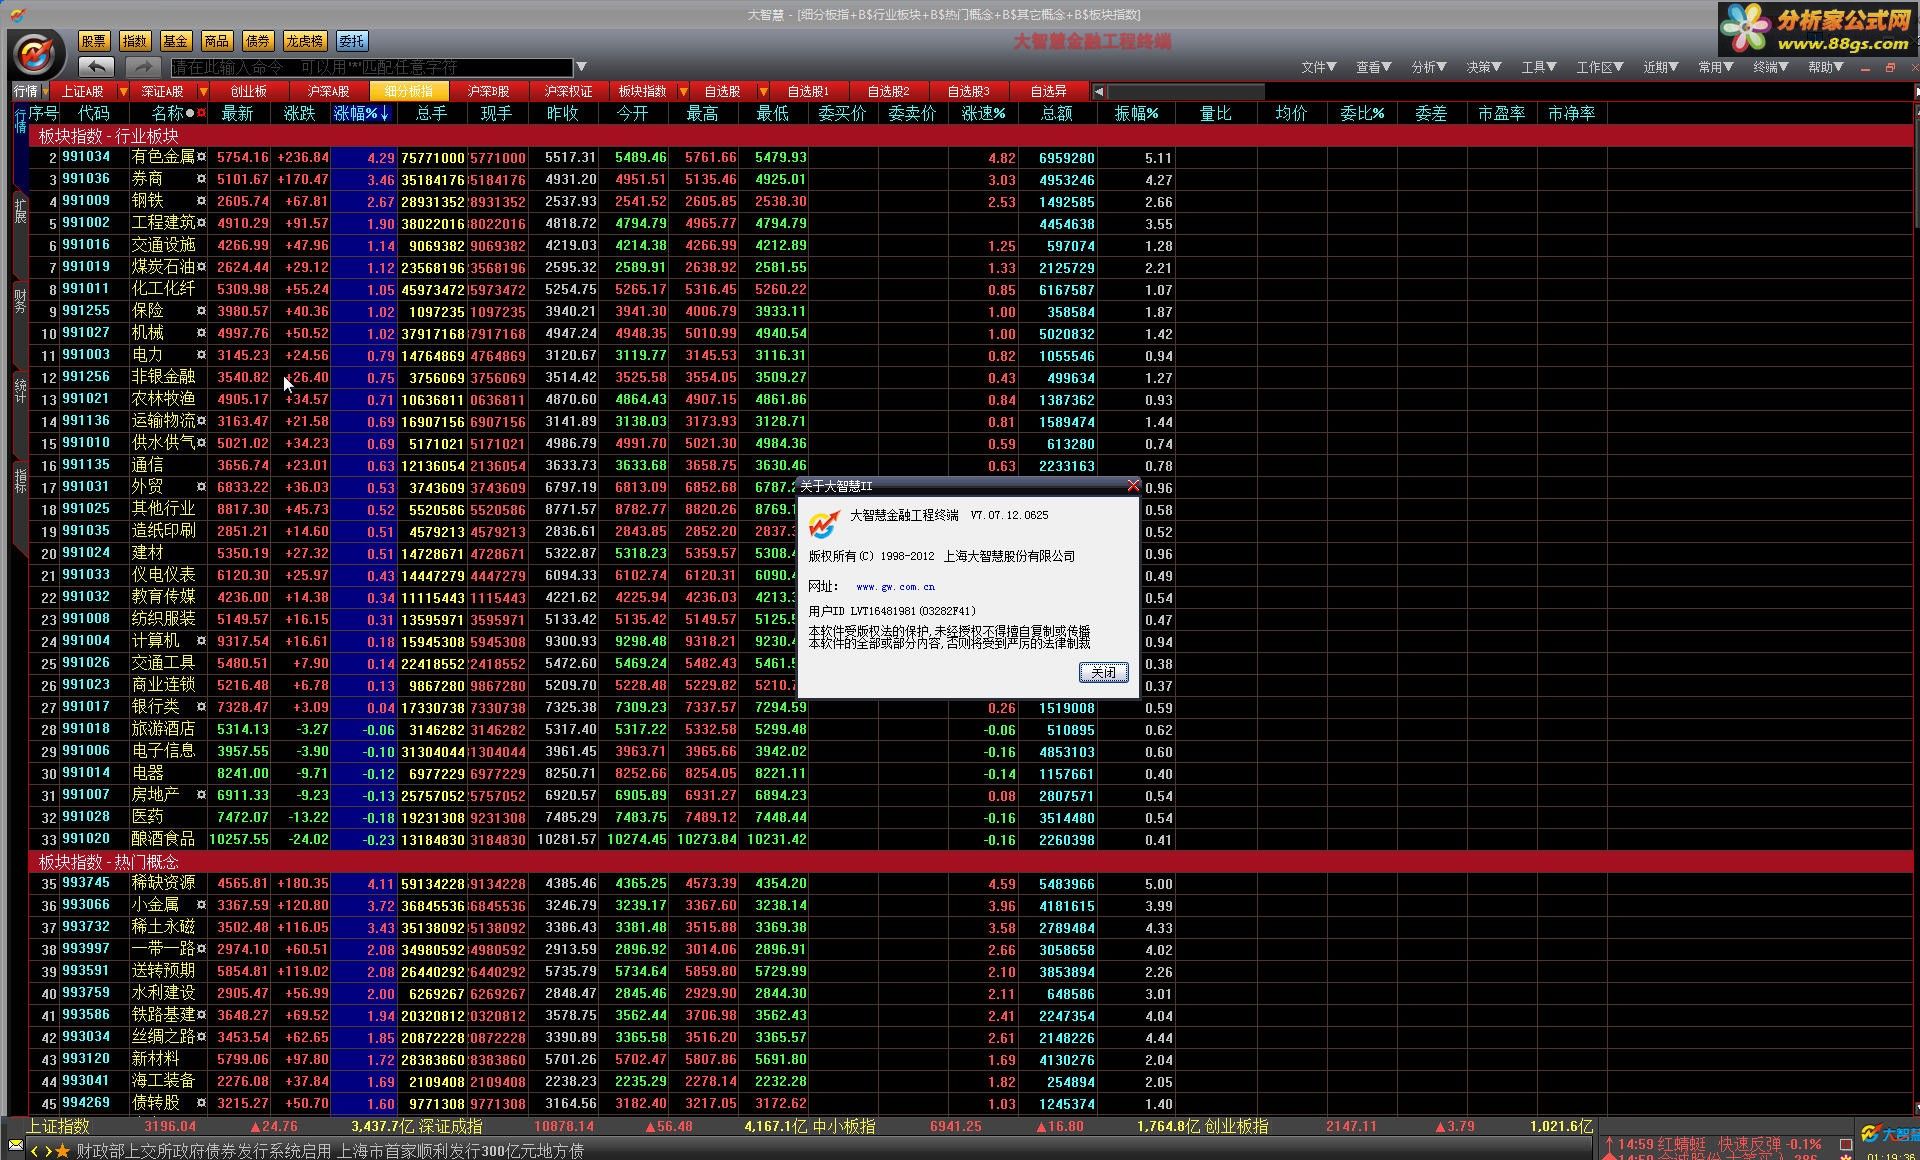Click the marker icon beside 保险
Screen dimensions: 1920x1160
pyautogui.click(x=201, y=311)
